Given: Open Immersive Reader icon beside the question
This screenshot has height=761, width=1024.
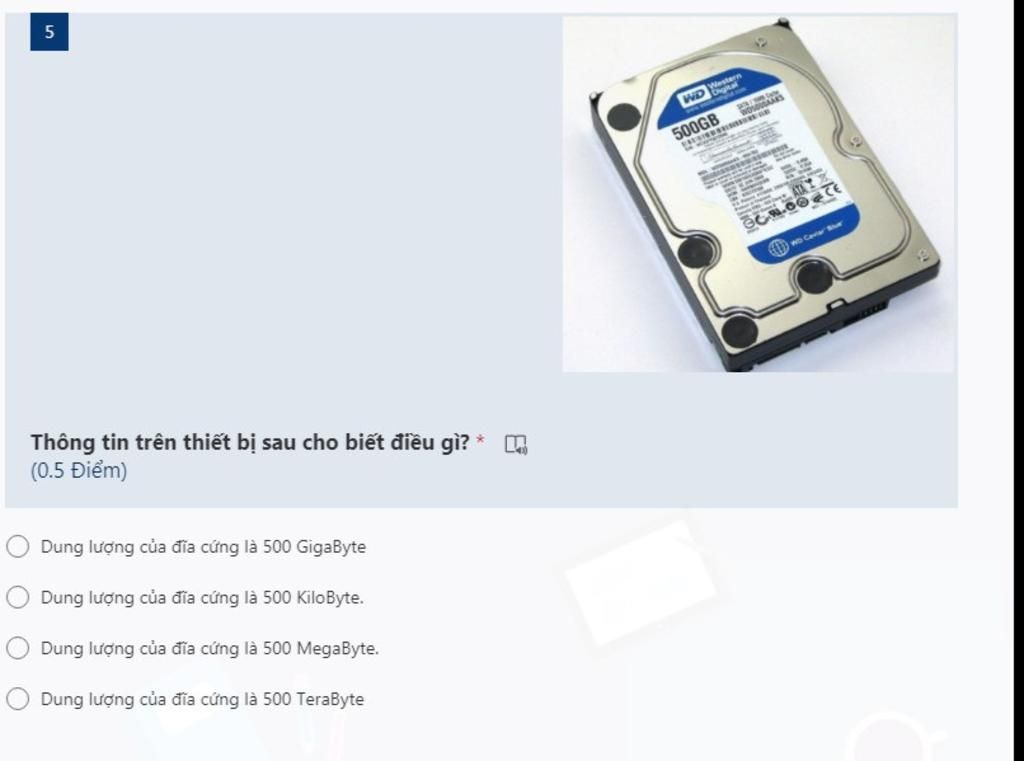Looking at the screenshot, I should click(x=516, y=445).
